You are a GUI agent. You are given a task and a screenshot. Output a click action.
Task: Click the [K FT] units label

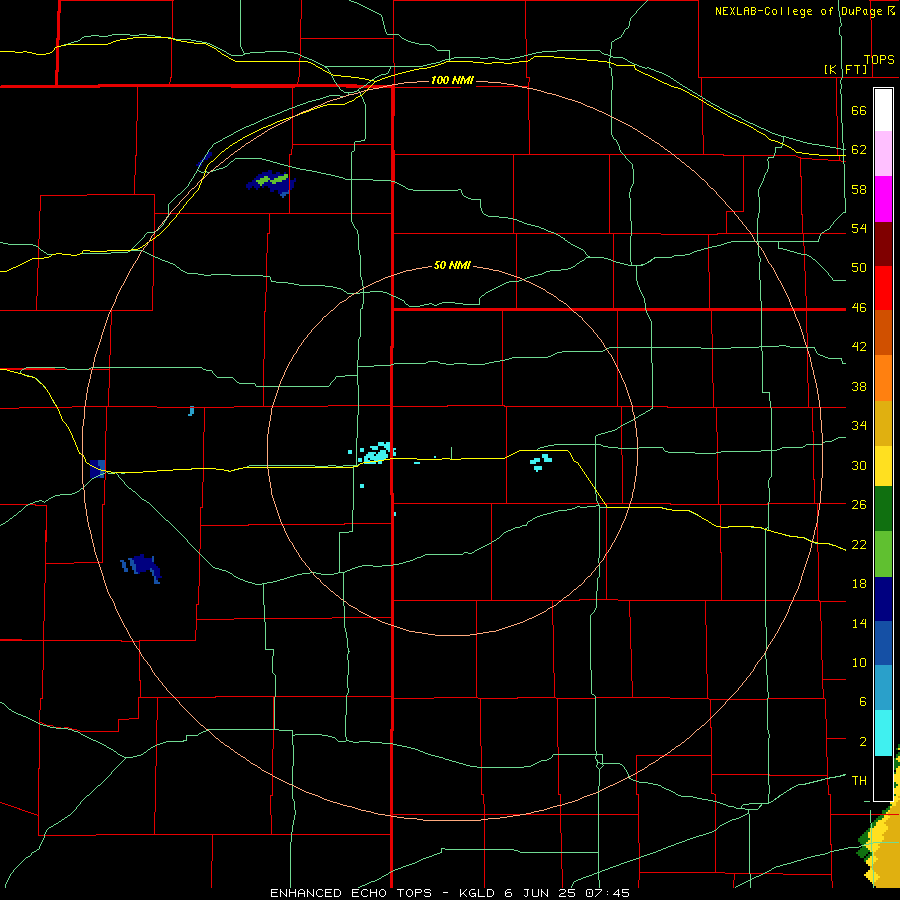[845, 69]
